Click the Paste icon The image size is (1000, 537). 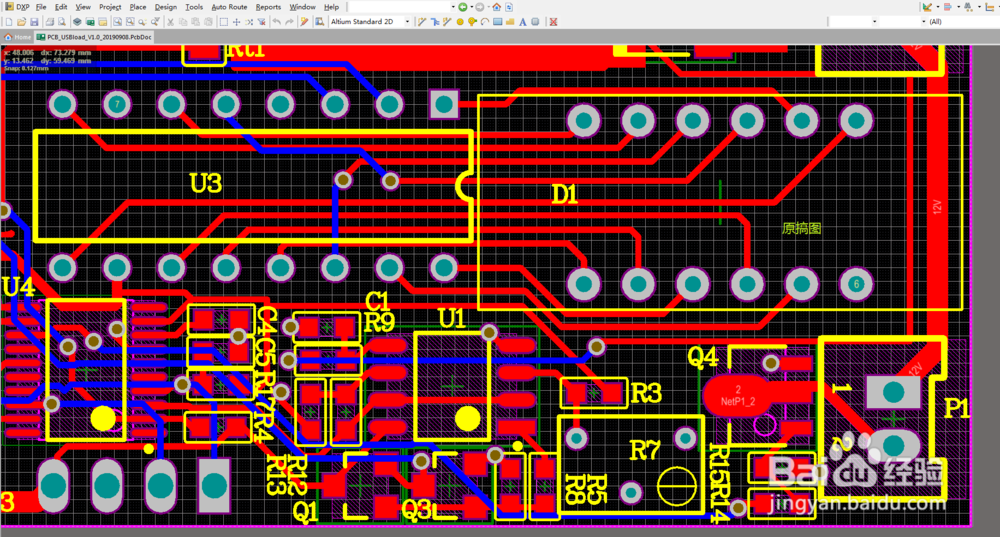pyautogui.click(x=195, y=22)
